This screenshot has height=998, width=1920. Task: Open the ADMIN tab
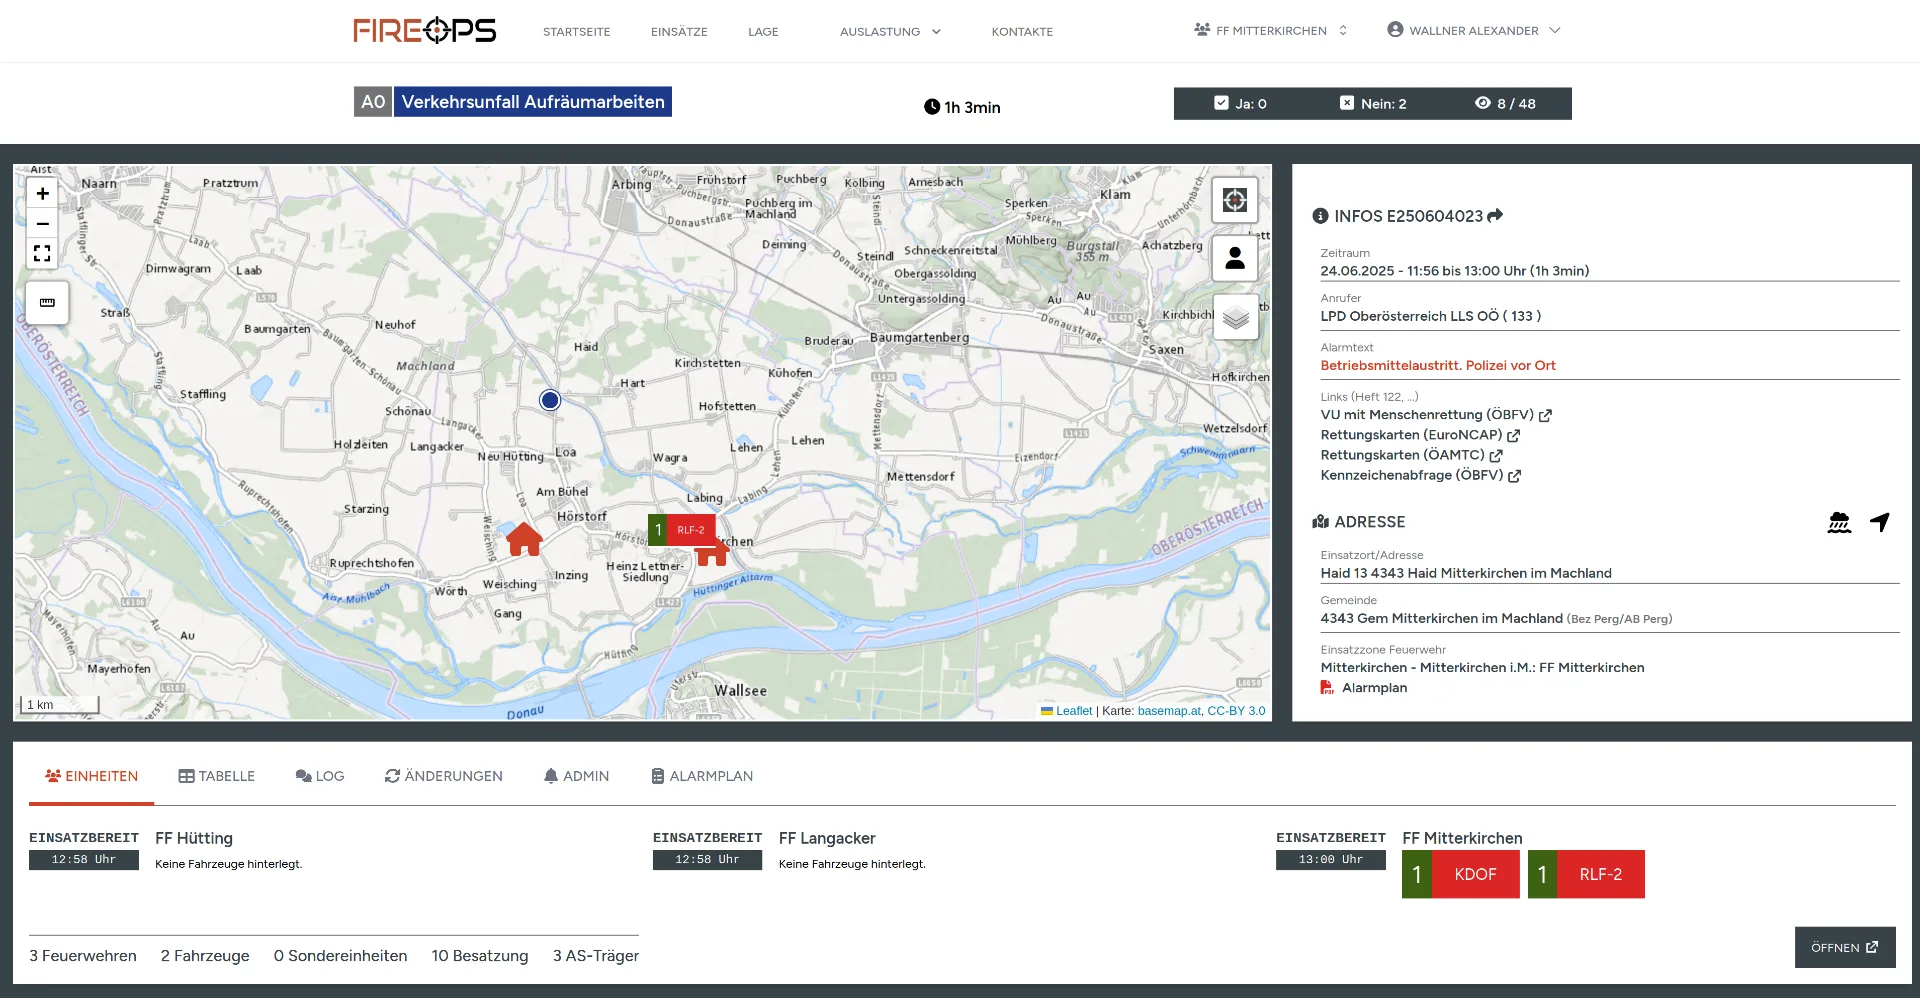[x=577, y=776]
